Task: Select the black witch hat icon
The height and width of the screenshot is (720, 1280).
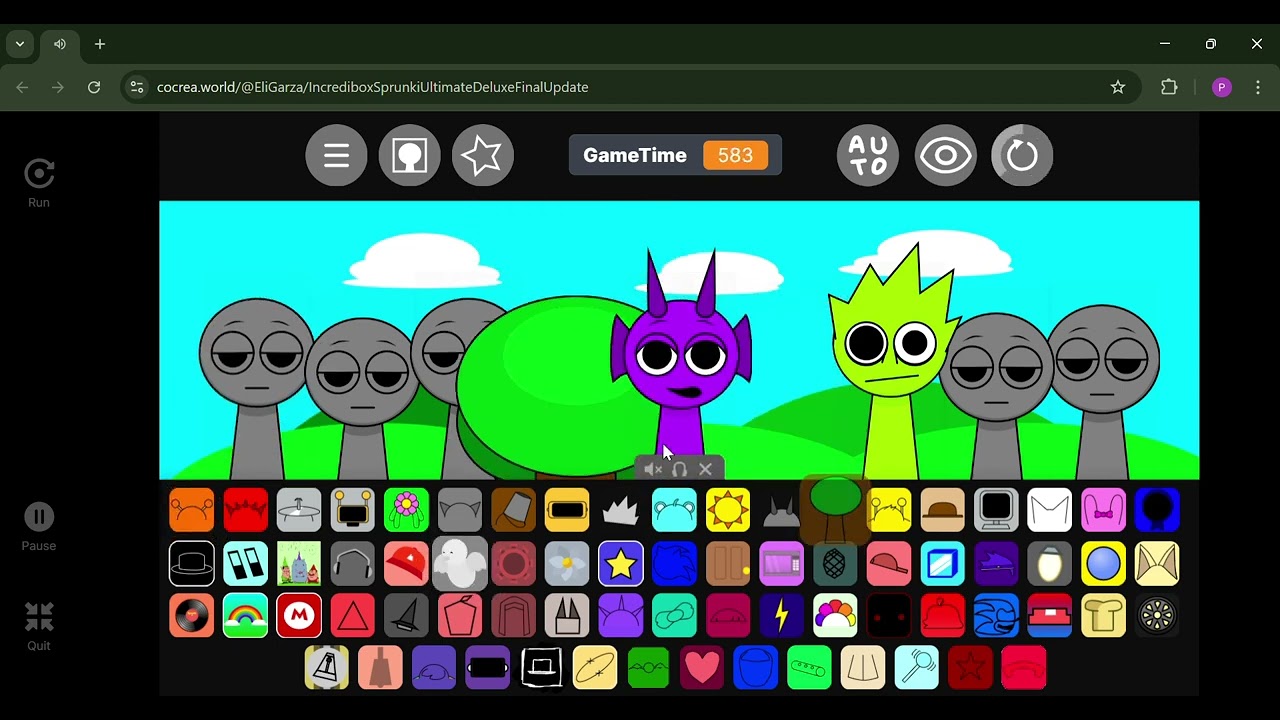Action: [x=406, y=616]
